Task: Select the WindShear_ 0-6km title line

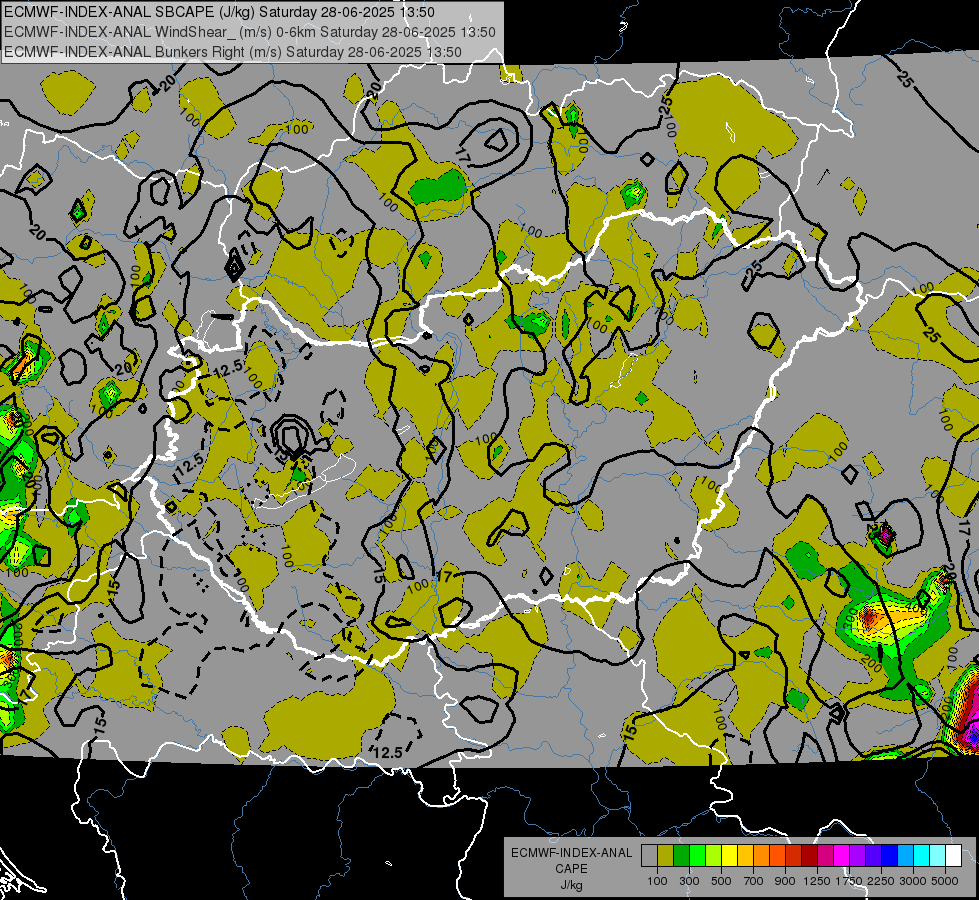Action: pyautogui.click(x=250, y=32)
